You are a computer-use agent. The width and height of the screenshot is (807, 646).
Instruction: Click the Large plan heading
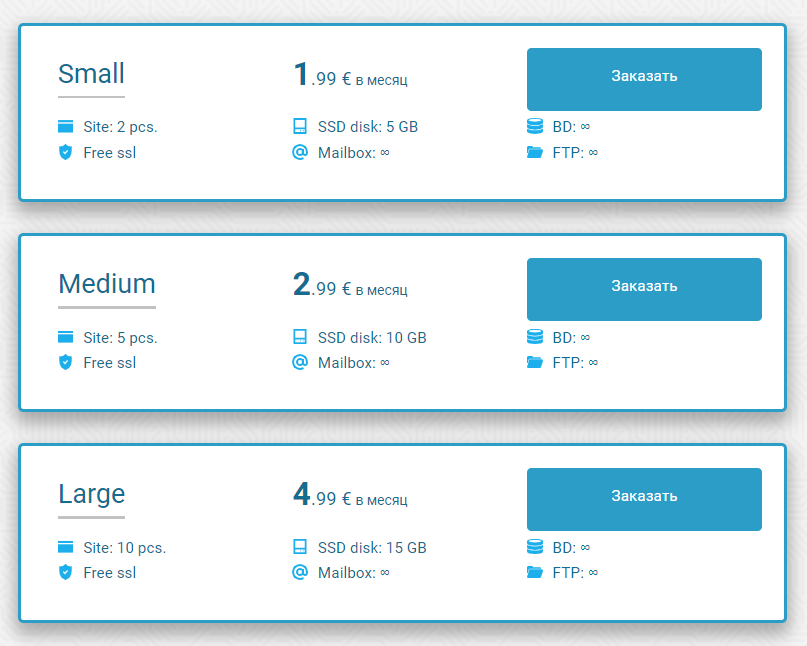(91, 494)
